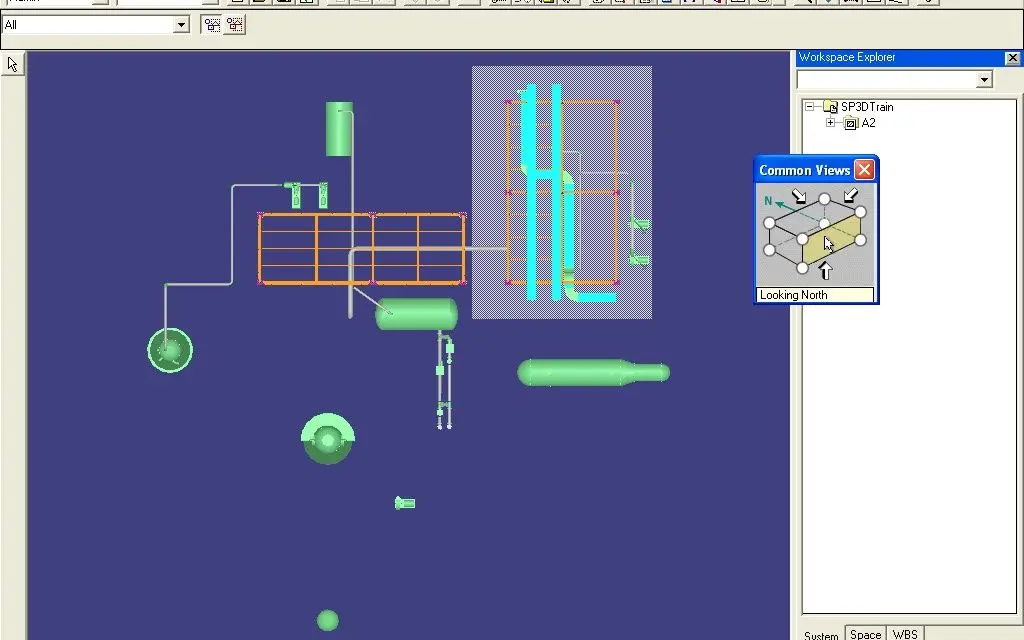Image resolution: width=1024 pixels, height=640 pixels.
Task: Enable the Inside/Overlapping fence selection mode
Action: (234, 25)
